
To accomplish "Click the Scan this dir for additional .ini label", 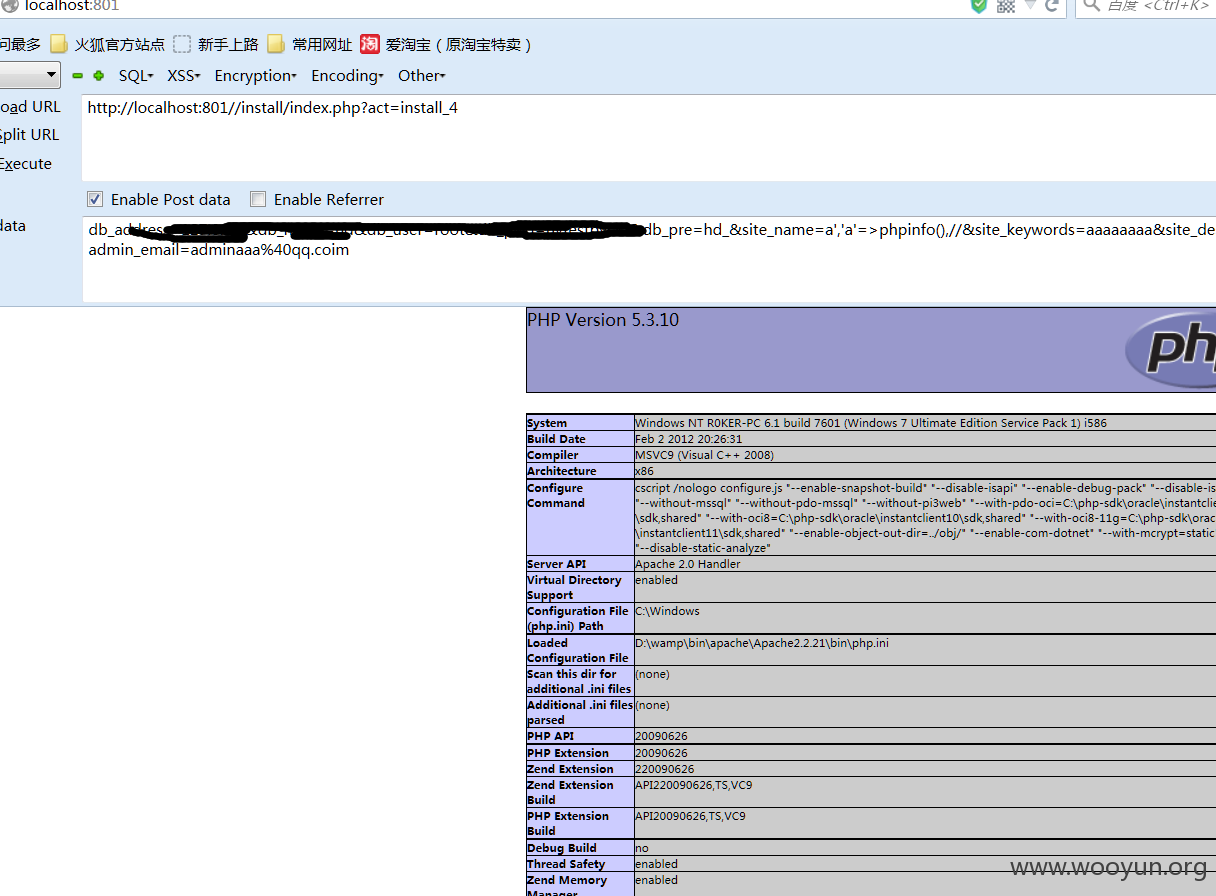I will click(x=579, y=682).
